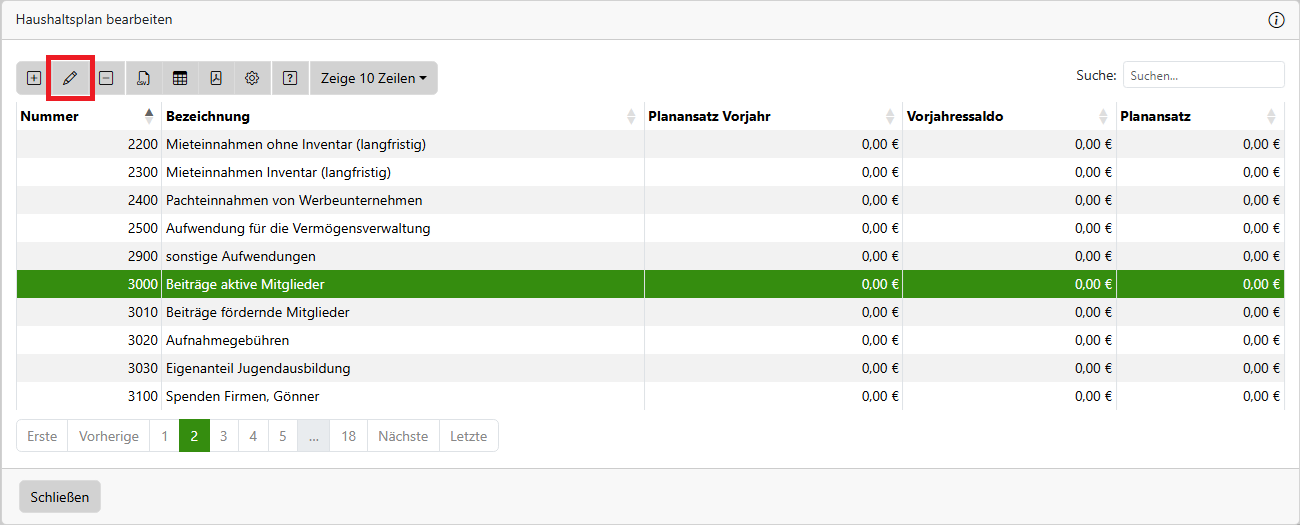Select the row 'Spenden Firmen, Gönner'
The height and width of the screenshot is (525, 1300).
(x=400, y=397)
